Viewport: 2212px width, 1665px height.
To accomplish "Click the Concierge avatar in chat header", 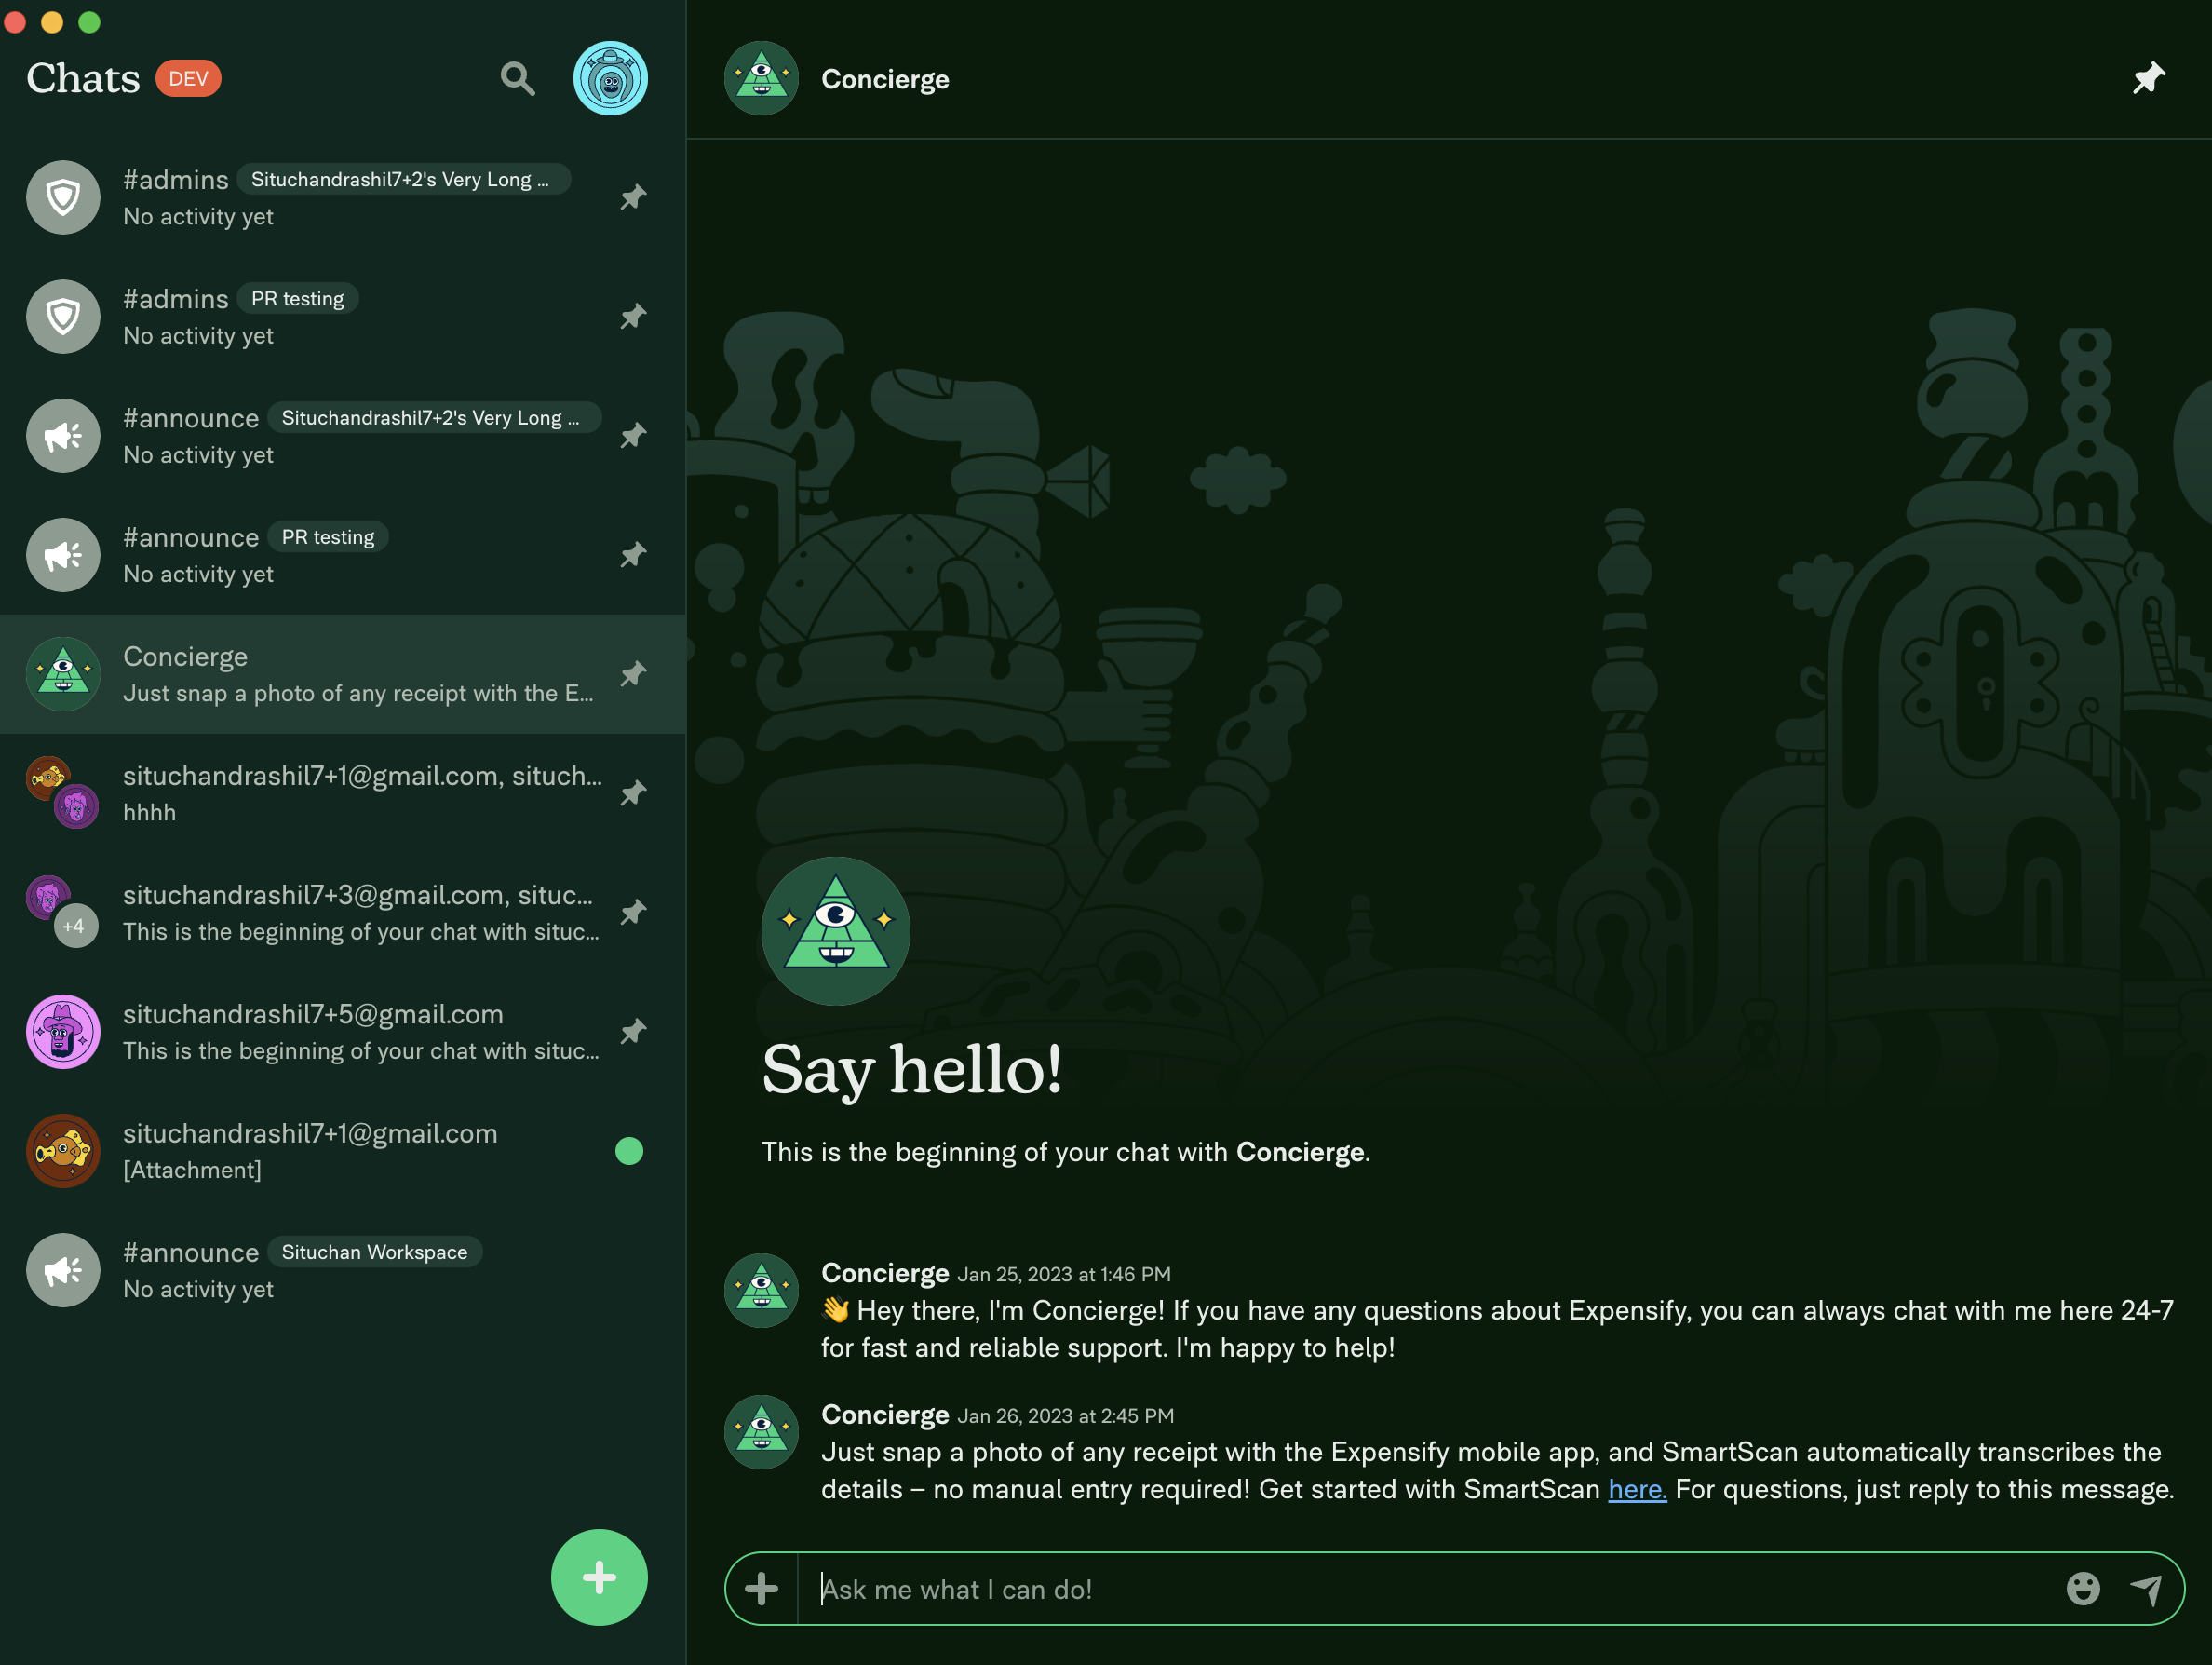I will [761, 79].
